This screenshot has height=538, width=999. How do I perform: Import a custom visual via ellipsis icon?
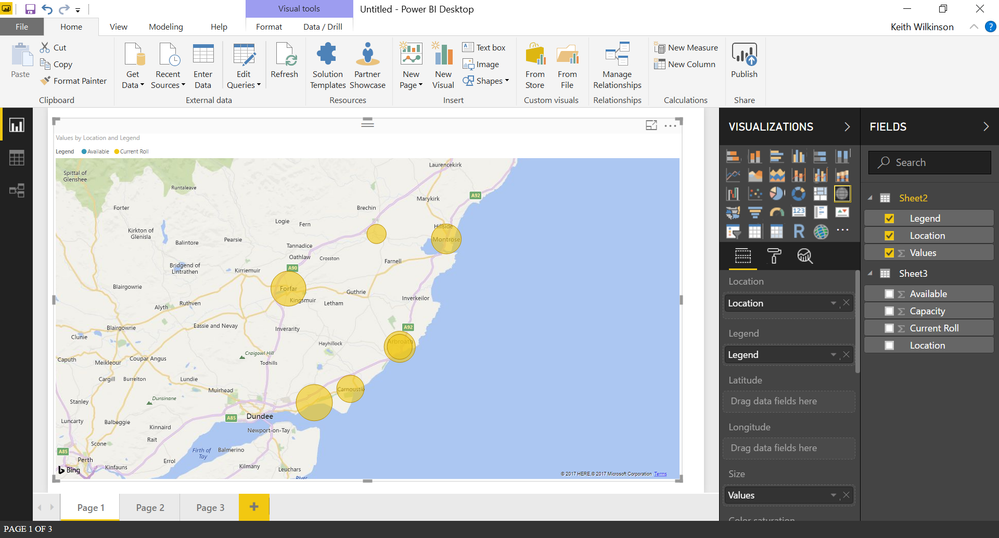tap(842, 230)
